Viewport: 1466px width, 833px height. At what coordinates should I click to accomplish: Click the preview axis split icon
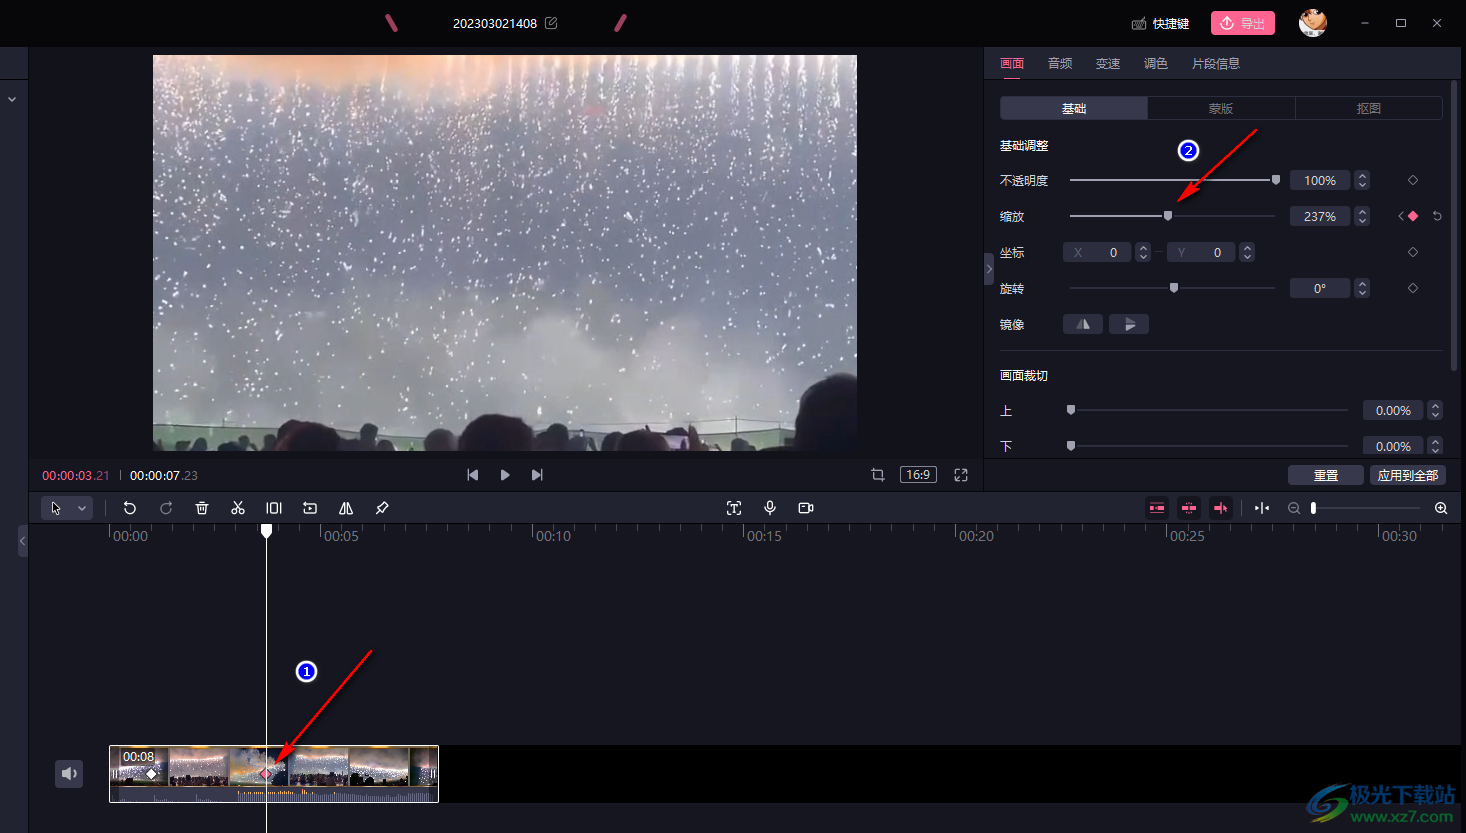point(1262,508)
